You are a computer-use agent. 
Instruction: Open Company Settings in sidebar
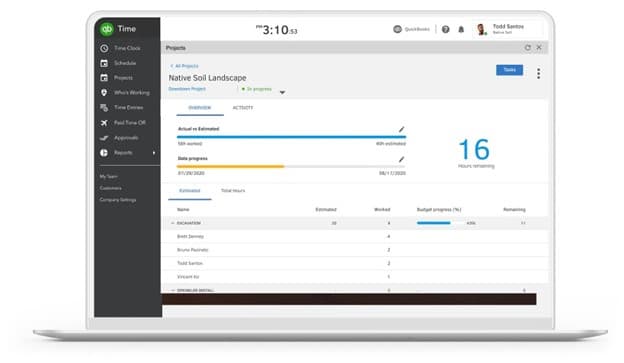click(118, 200)
